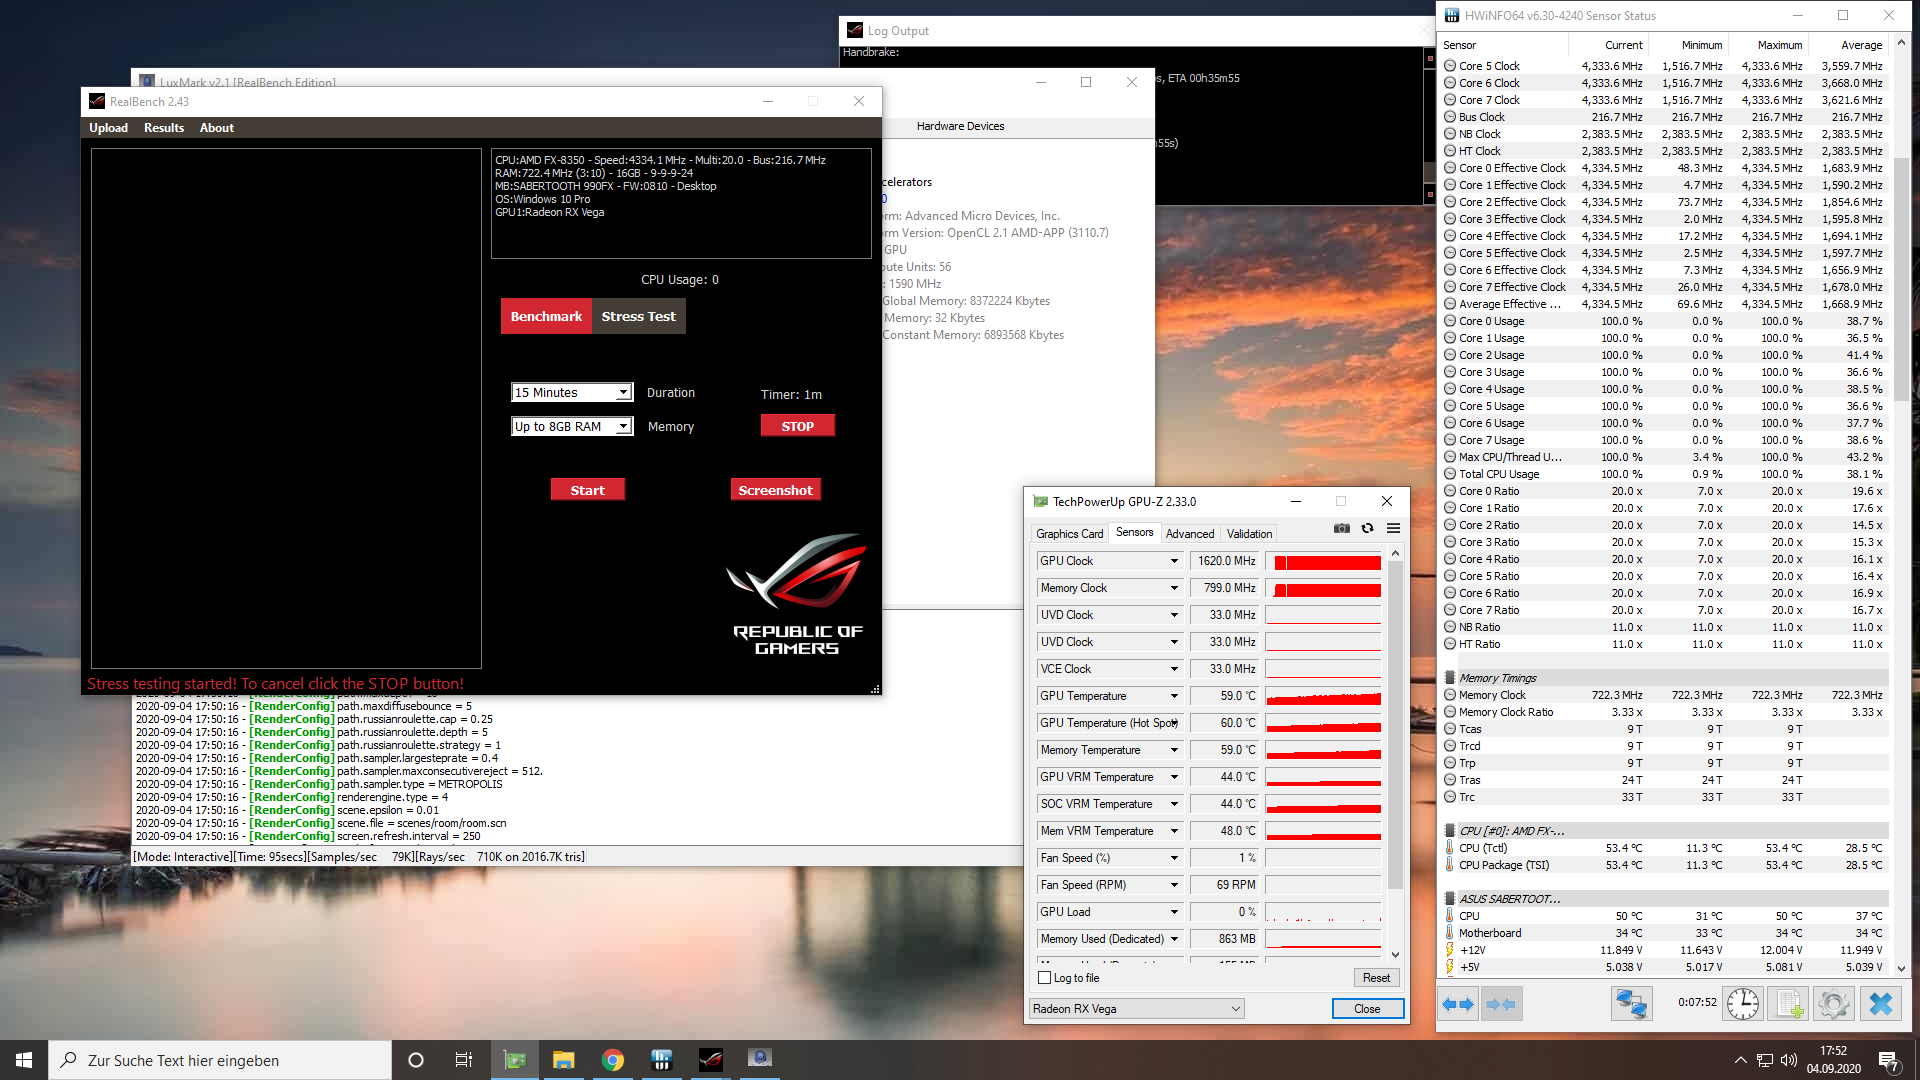Open Chrome from the taskbar

point(613,1060)
